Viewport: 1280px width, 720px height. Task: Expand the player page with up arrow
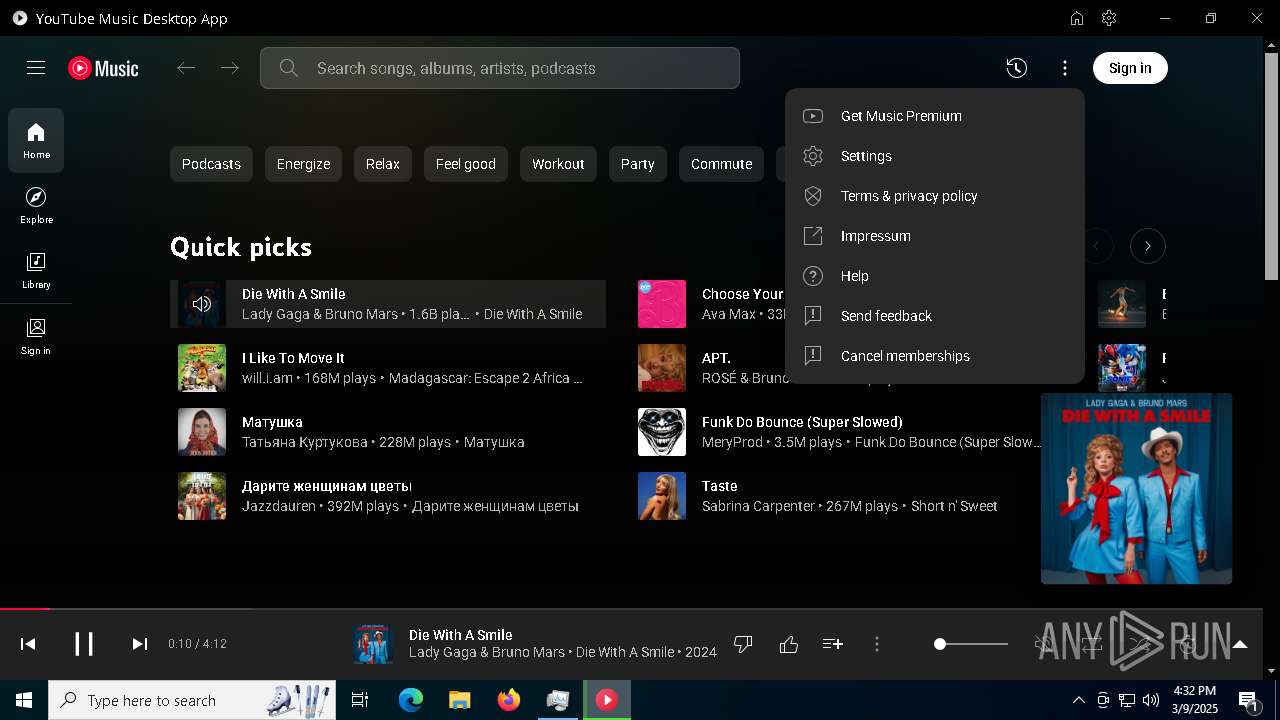coord(1240,644)
